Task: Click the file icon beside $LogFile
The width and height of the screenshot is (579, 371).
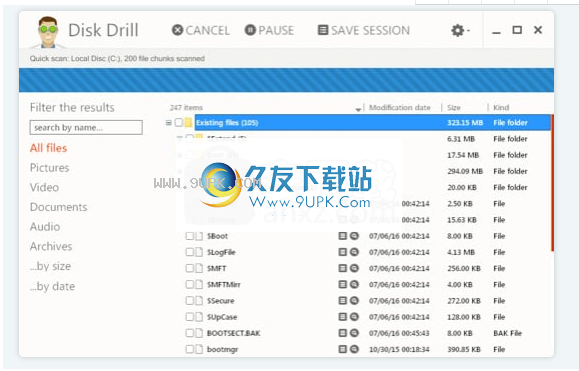Action: click(199, 252)
